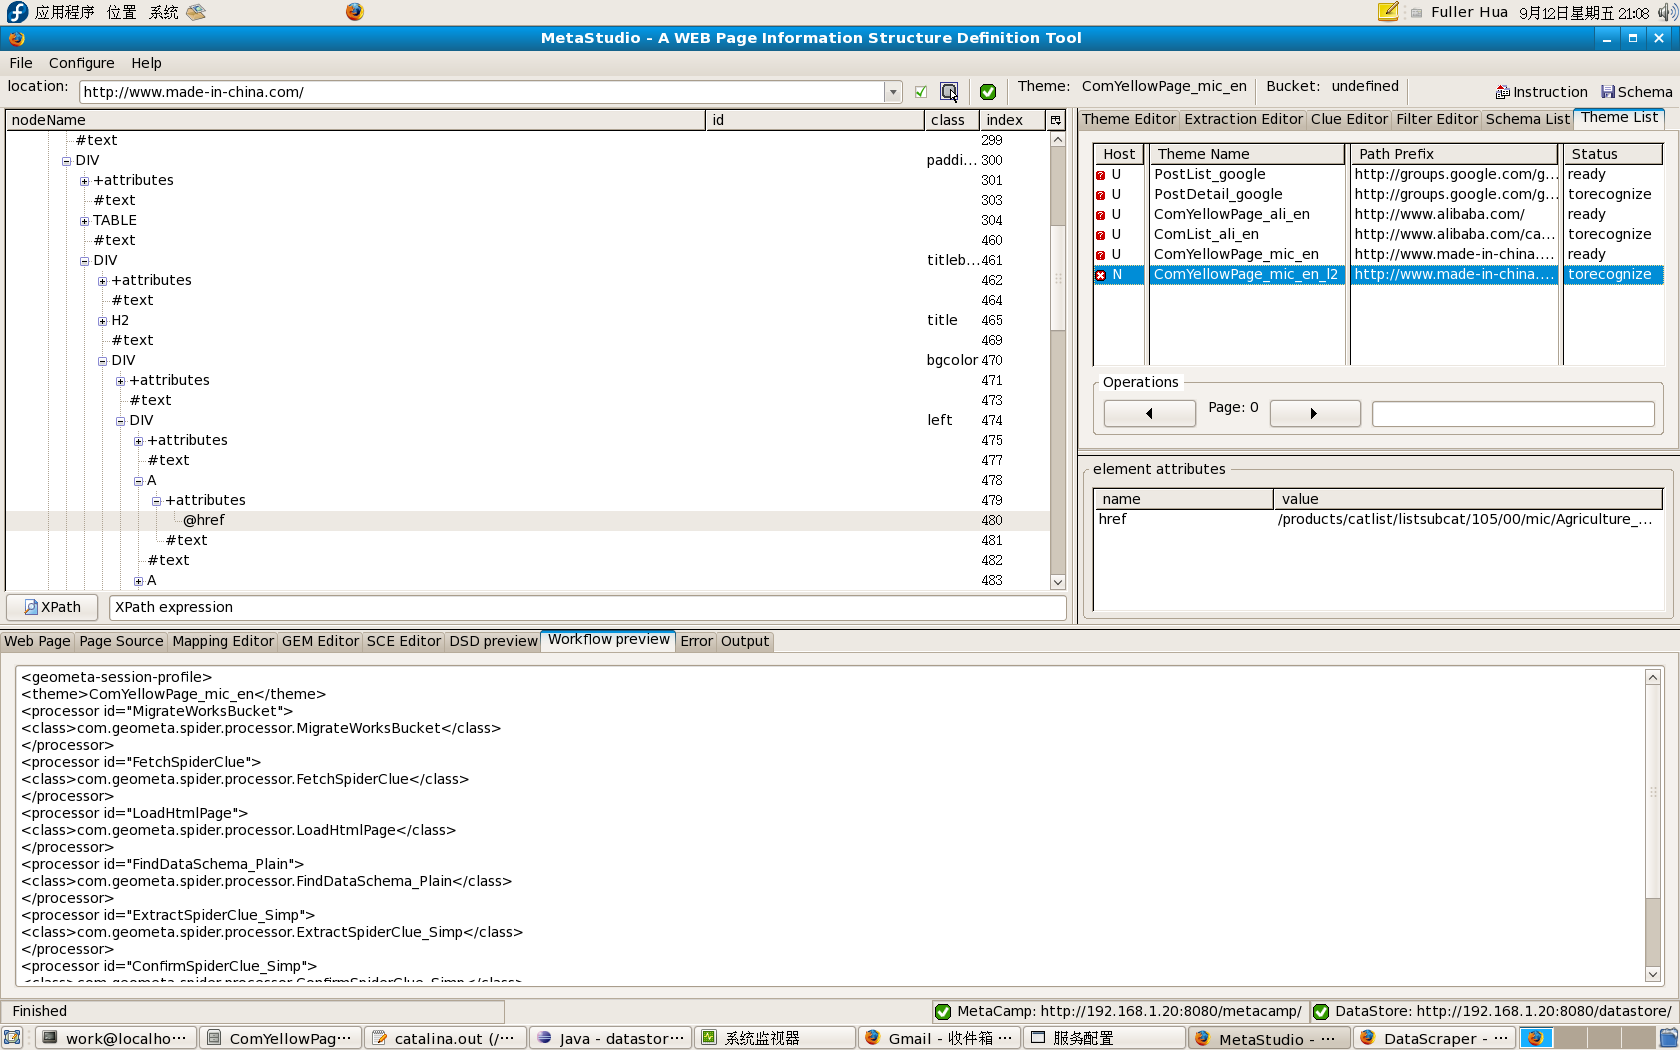Viewport: 1680px width, 1050px height.
Task: Open the File menu
Action: tap(21, 63)
